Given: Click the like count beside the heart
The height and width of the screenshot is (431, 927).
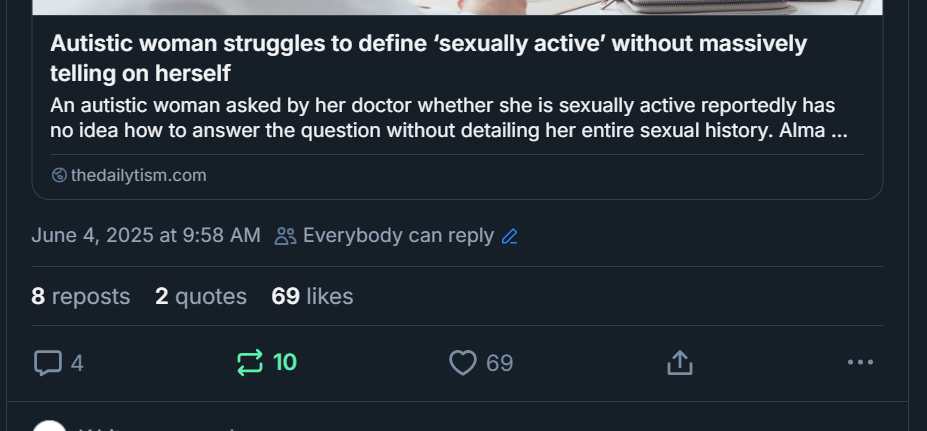Looking at the screenshot, I should point(499,363).
